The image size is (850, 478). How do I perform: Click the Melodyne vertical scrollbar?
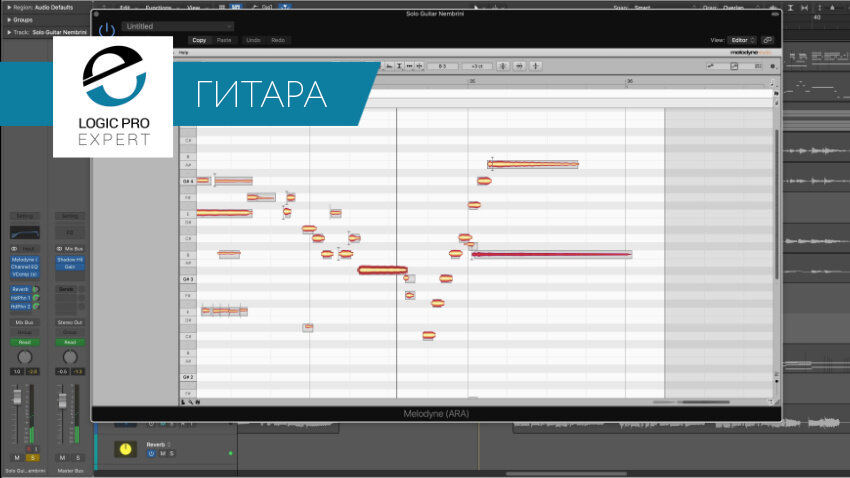(x=776, y=204)
